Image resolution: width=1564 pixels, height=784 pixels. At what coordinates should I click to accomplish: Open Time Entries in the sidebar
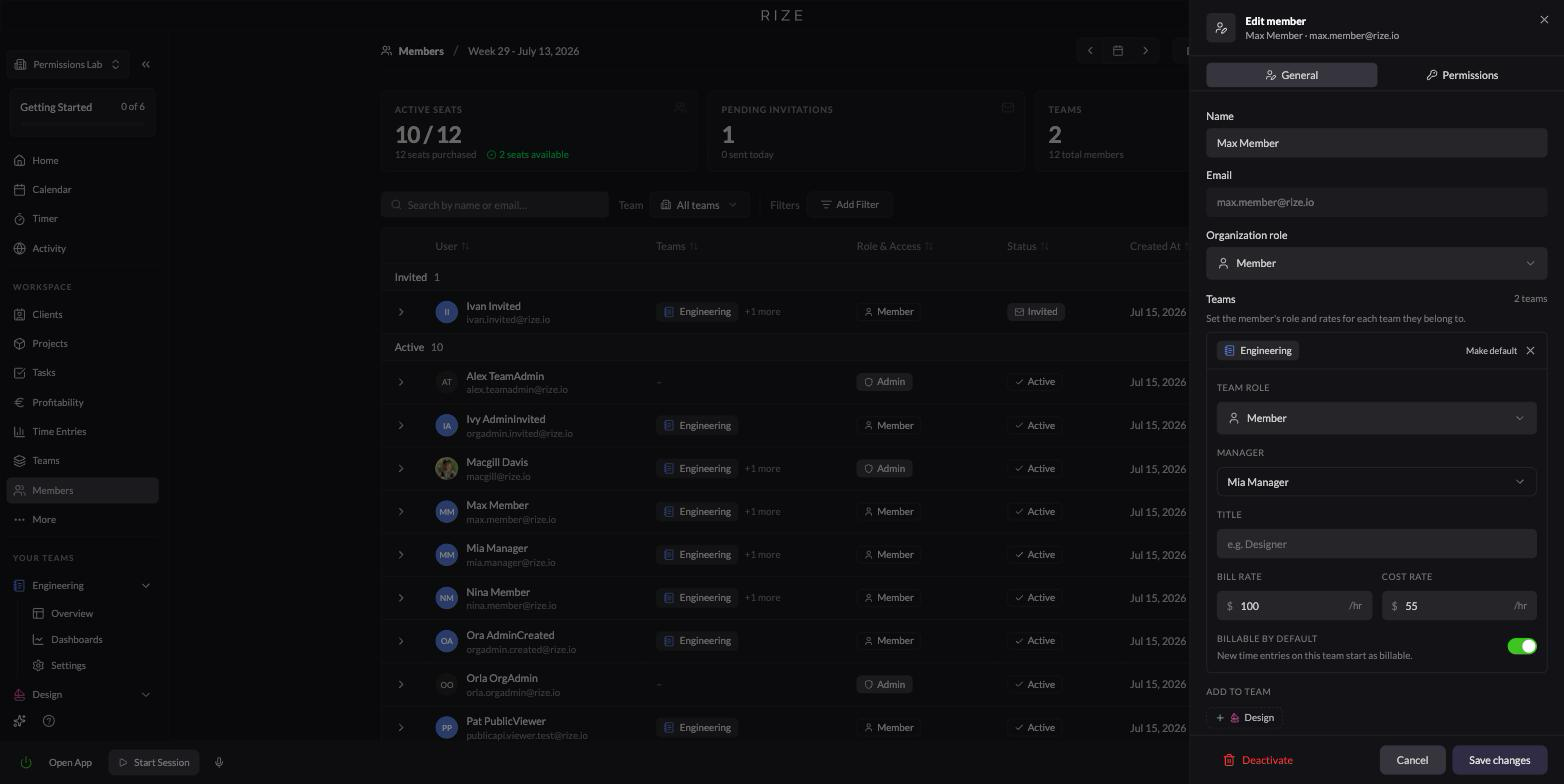[x=82, y=431]
